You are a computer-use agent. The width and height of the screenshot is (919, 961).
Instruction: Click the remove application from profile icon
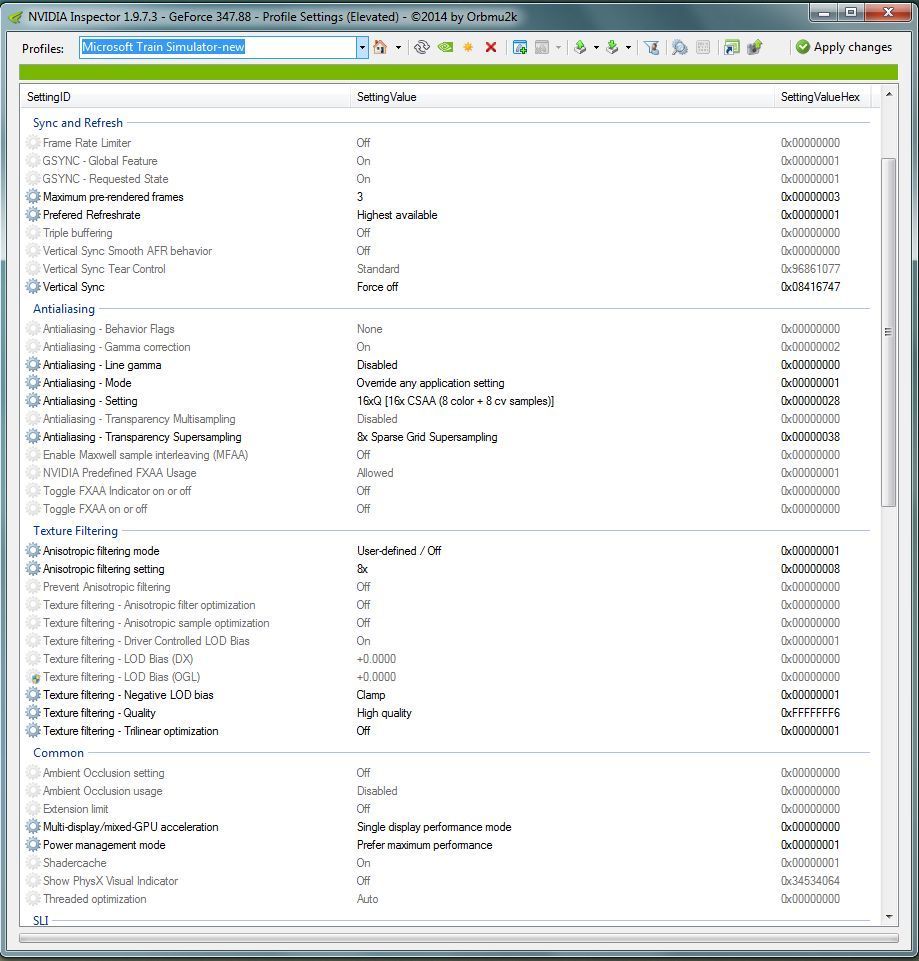click(x=542, y=47)
